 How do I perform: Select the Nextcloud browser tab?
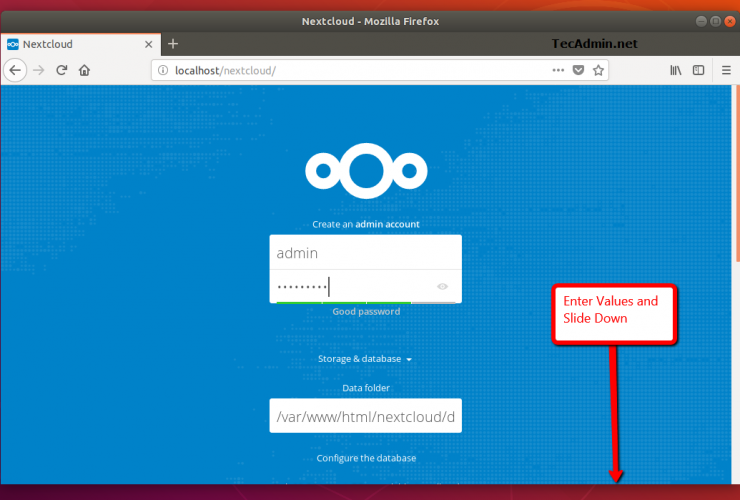point(70,44)
